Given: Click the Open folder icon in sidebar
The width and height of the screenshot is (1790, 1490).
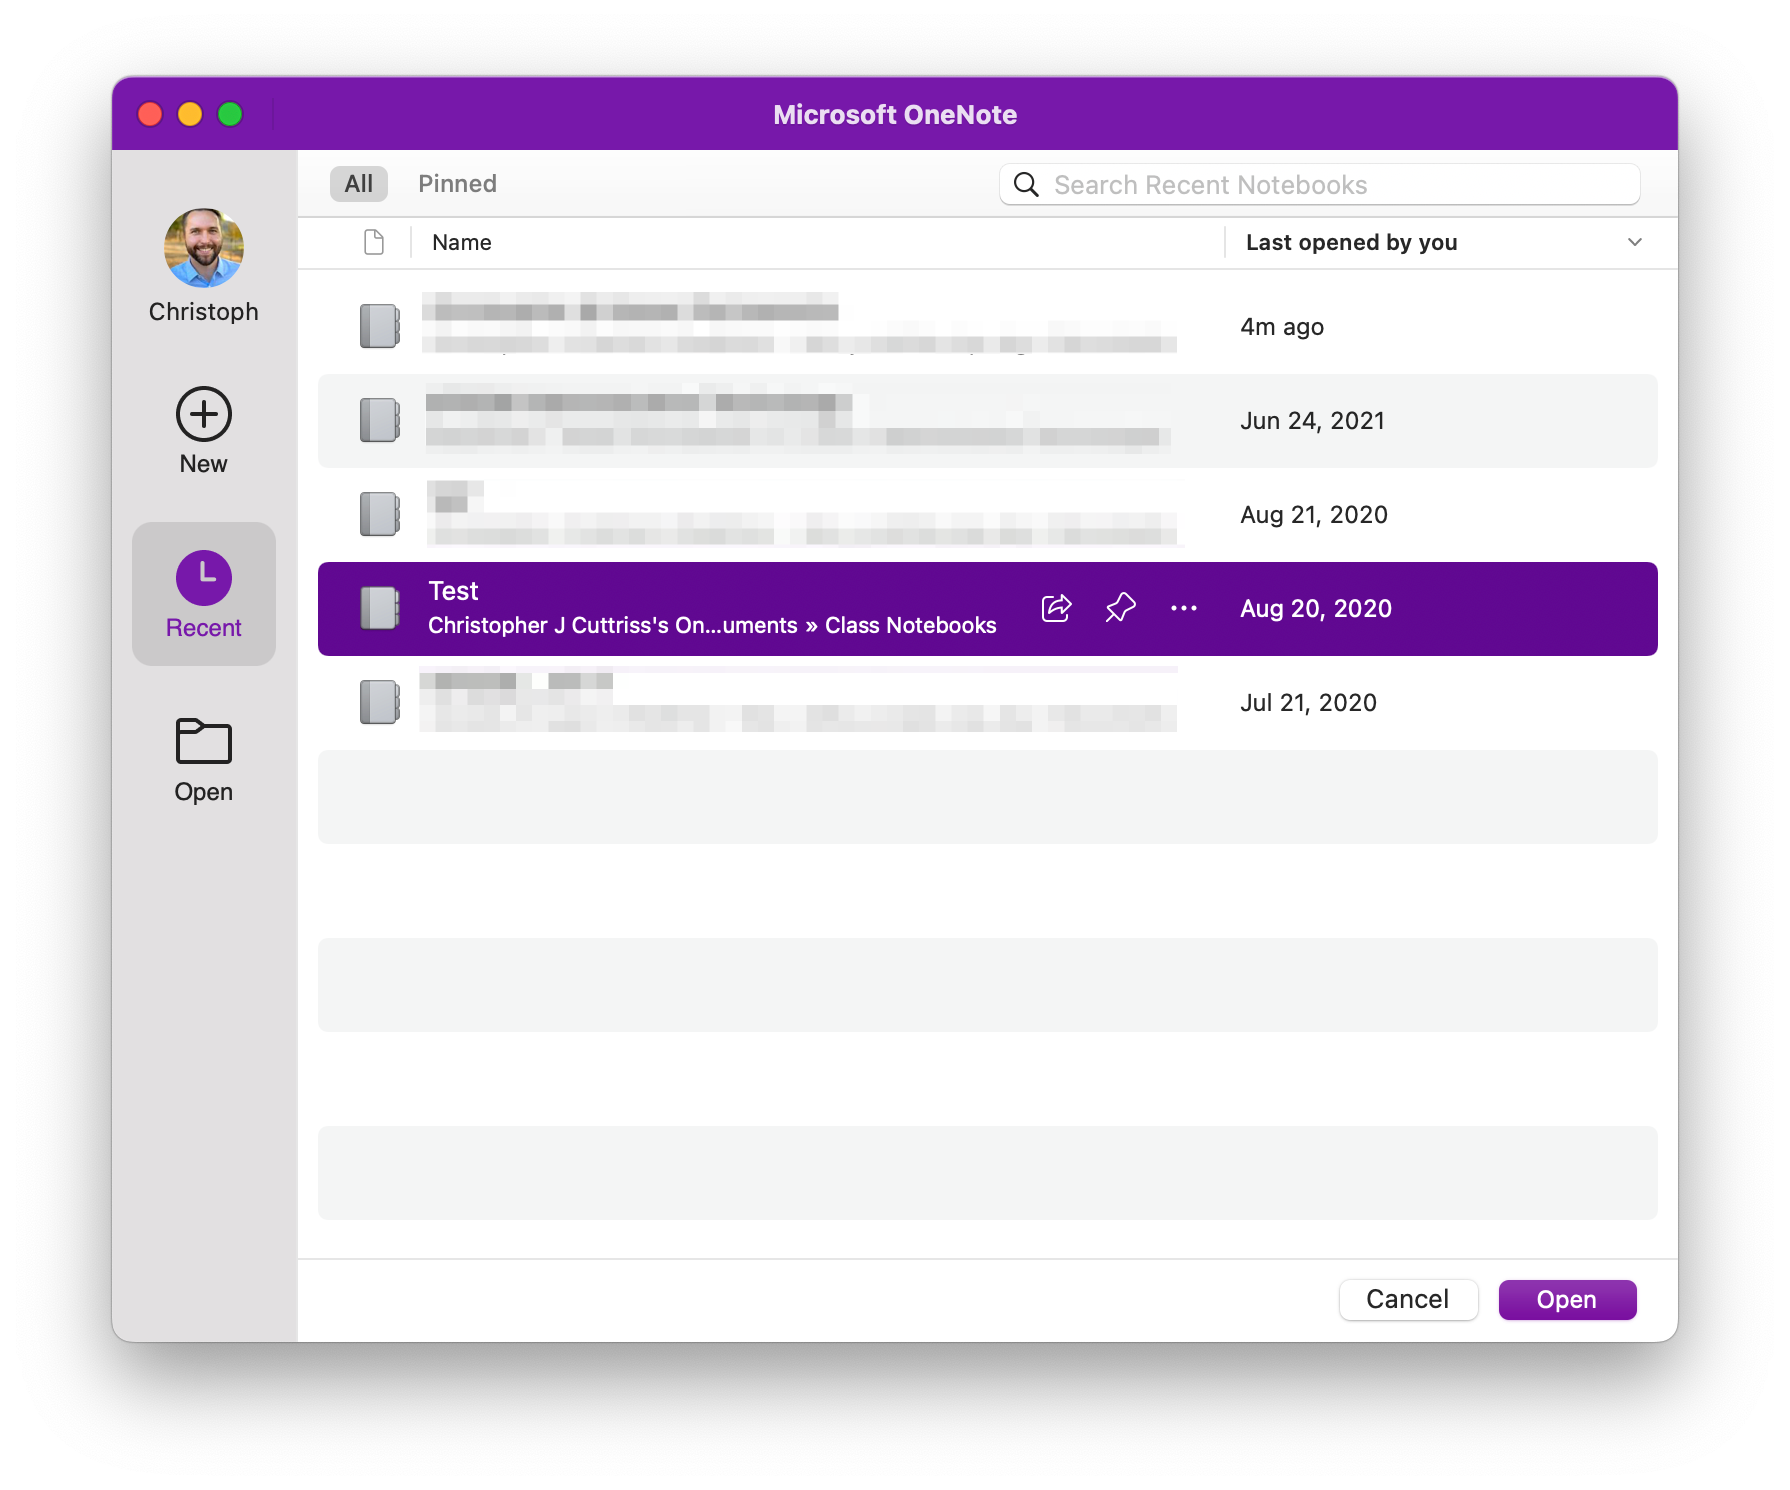Looking at the screenshot, I should [x=204, y=741].
